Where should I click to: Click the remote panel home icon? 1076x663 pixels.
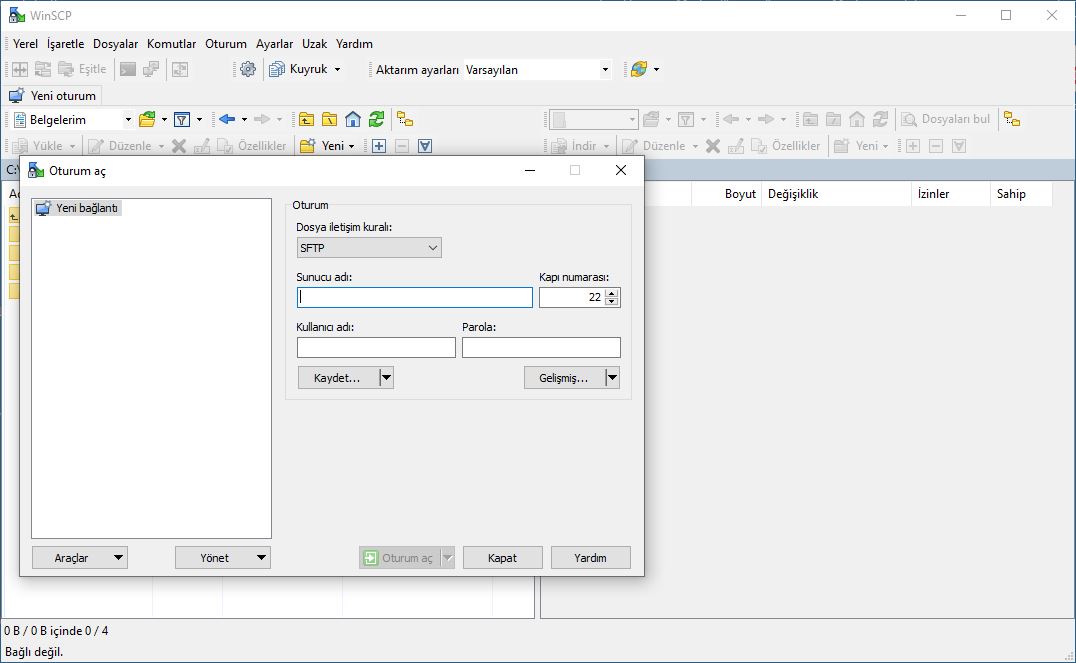[856, 119]
